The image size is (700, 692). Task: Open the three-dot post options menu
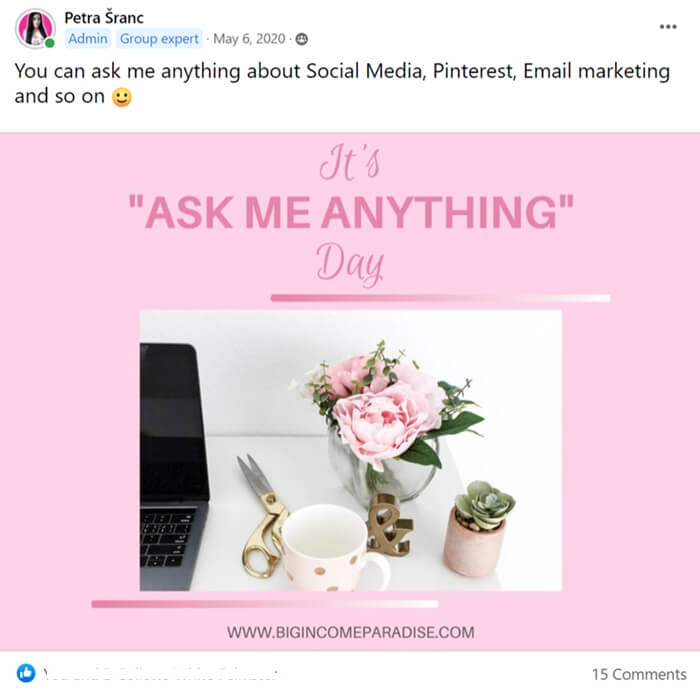(x=668, y=27)
